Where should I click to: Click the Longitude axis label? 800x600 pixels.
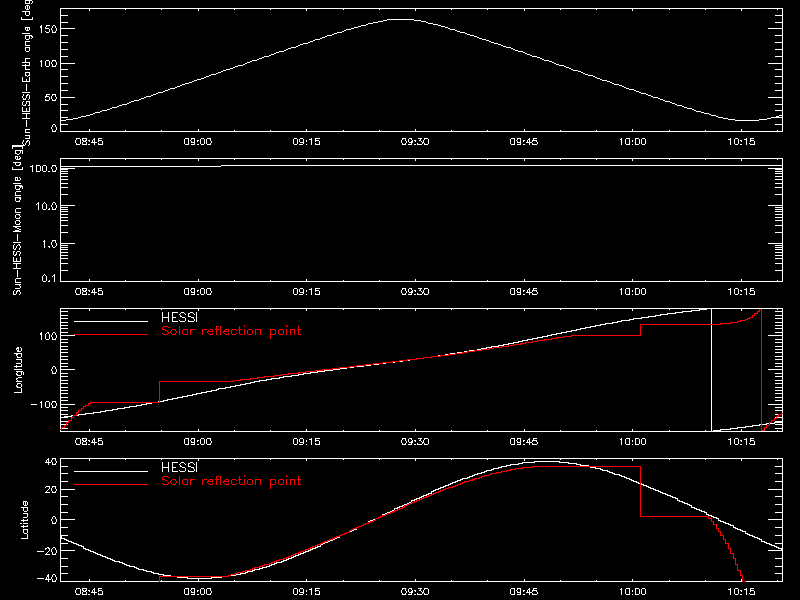coord(18,370)
